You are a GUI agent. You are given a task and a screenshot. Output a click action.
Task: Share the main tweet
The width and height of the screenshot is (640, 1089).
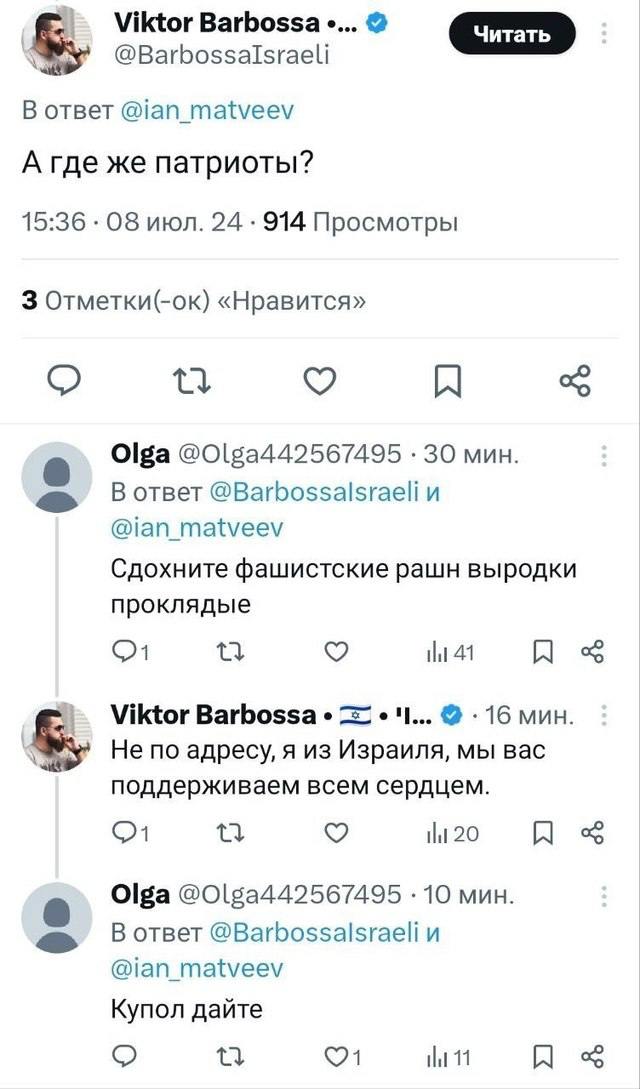(575, 381)
